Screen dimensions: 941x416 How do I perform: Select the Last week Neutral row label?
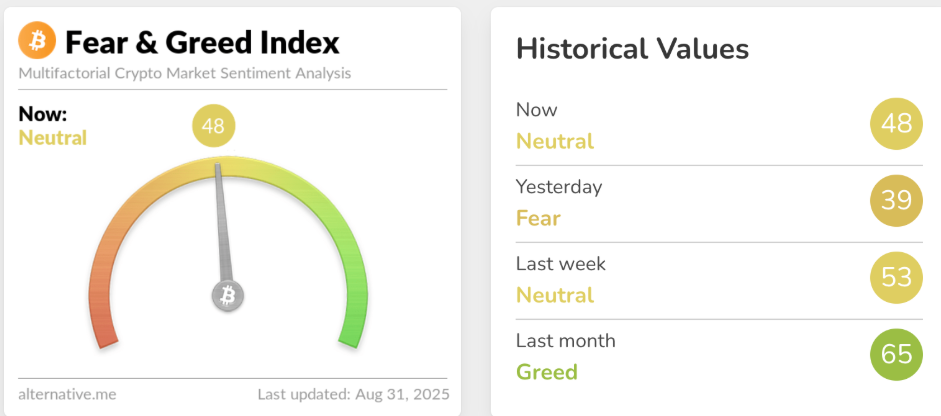coord(555,295)
